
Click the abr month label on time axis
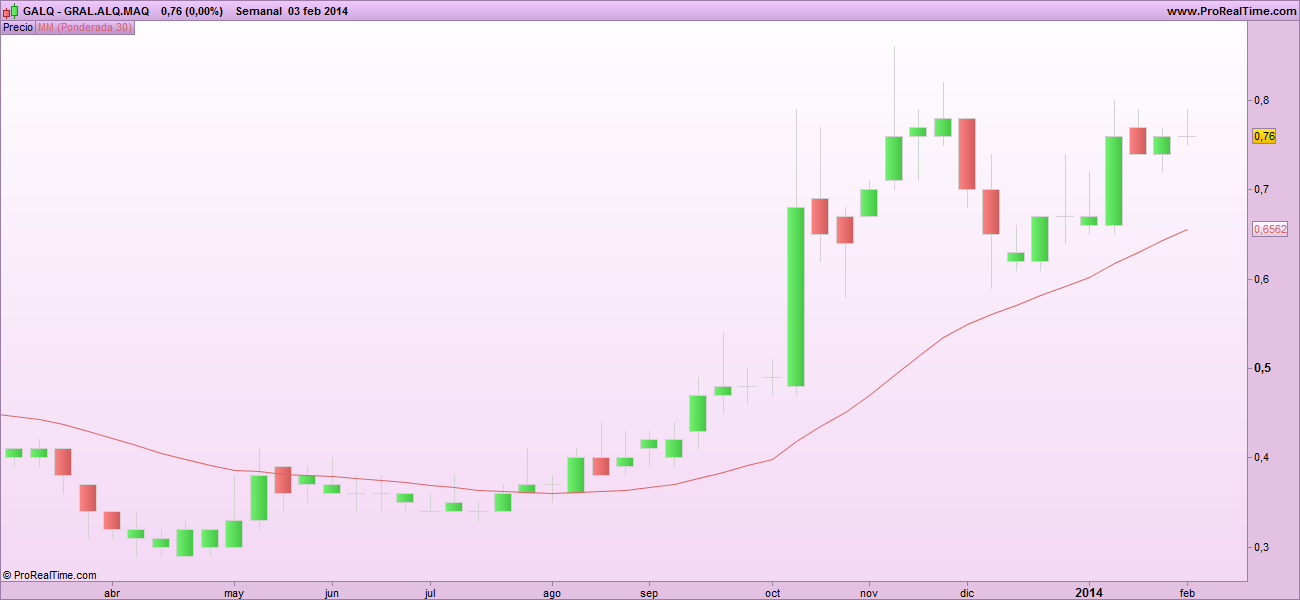click(112, 592)
